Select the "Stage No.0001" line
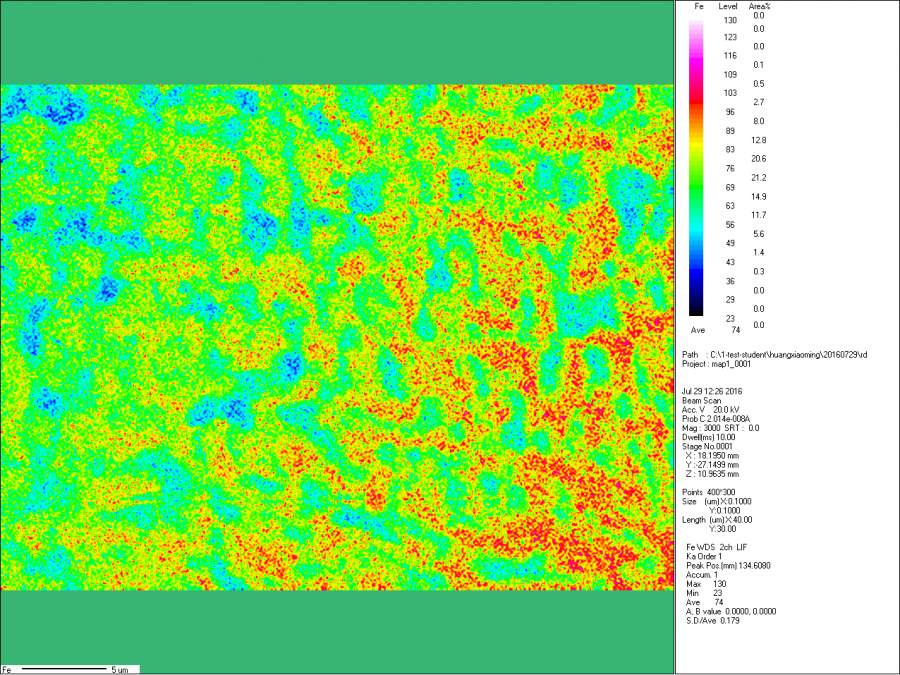The height and width of the screenshot is (675, 900). pyautogui.click(x=707, y=447)
